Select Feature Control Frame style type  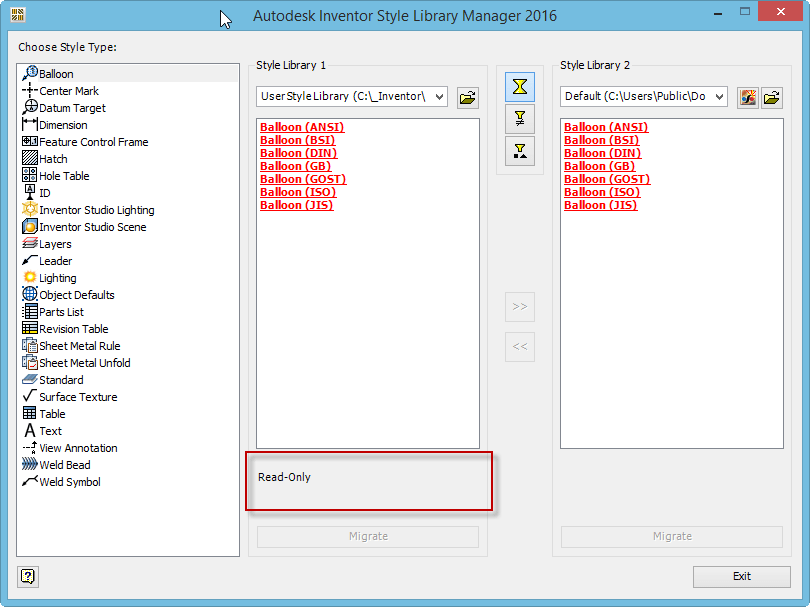[x=85, y=142]
